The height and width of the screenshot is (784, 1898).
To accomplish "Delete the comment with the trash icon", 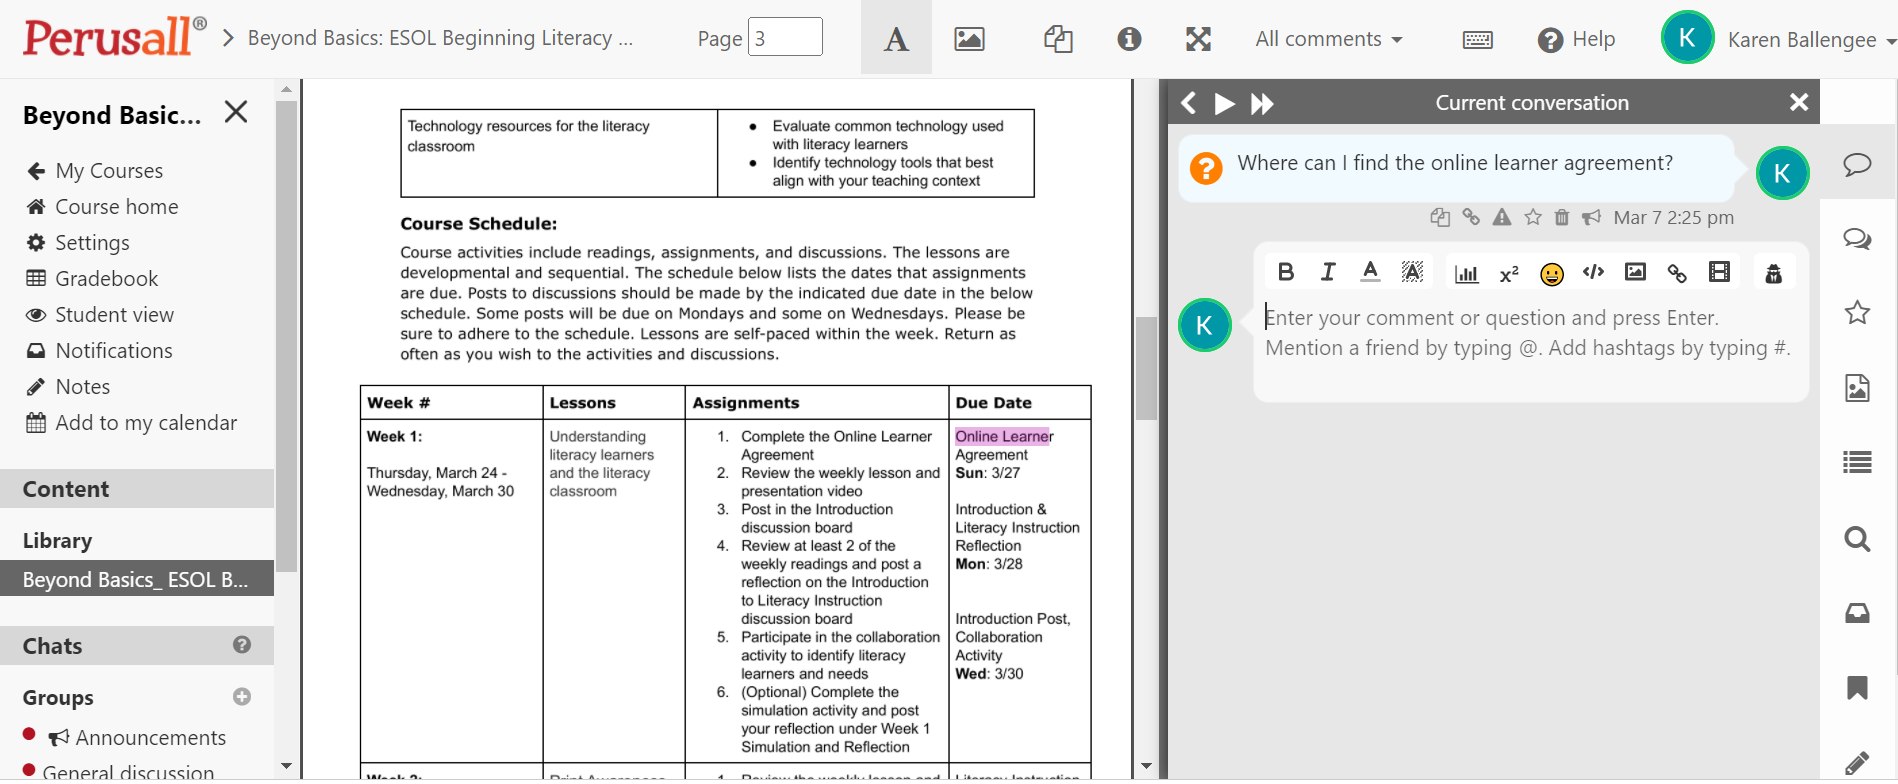I will (x=1562, y=218).
